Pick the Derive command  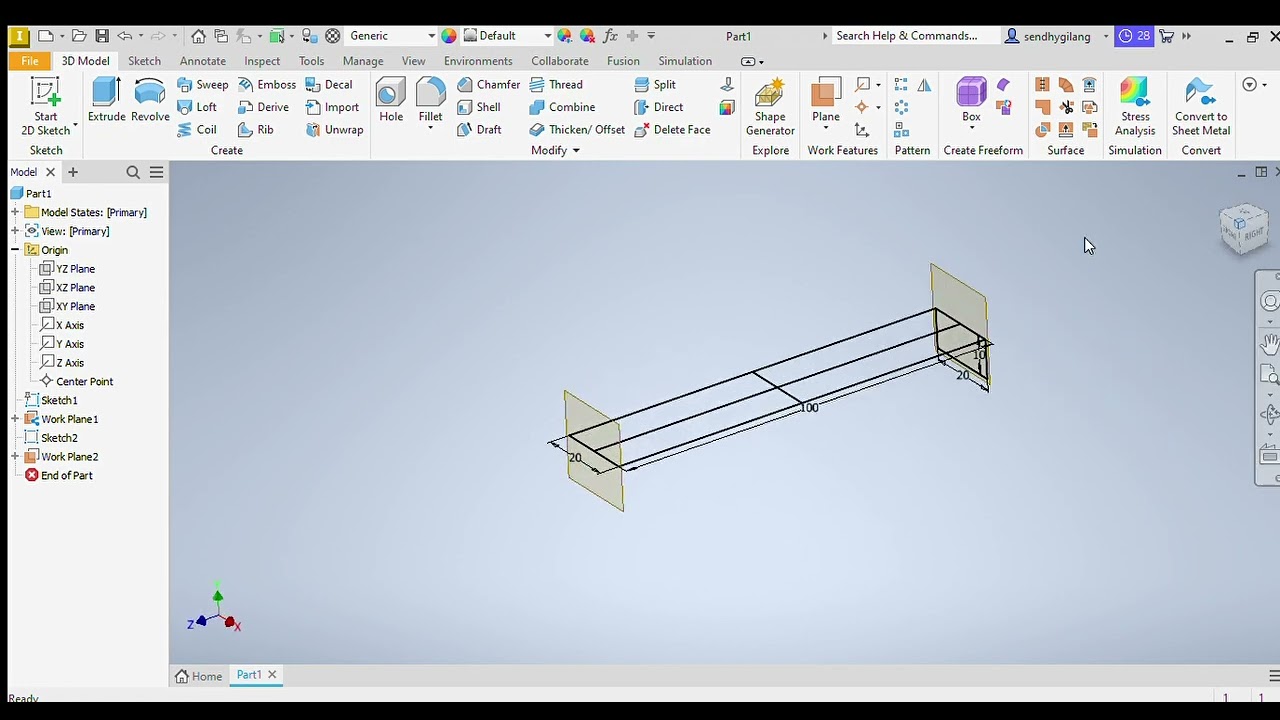[x=264, y=107]
